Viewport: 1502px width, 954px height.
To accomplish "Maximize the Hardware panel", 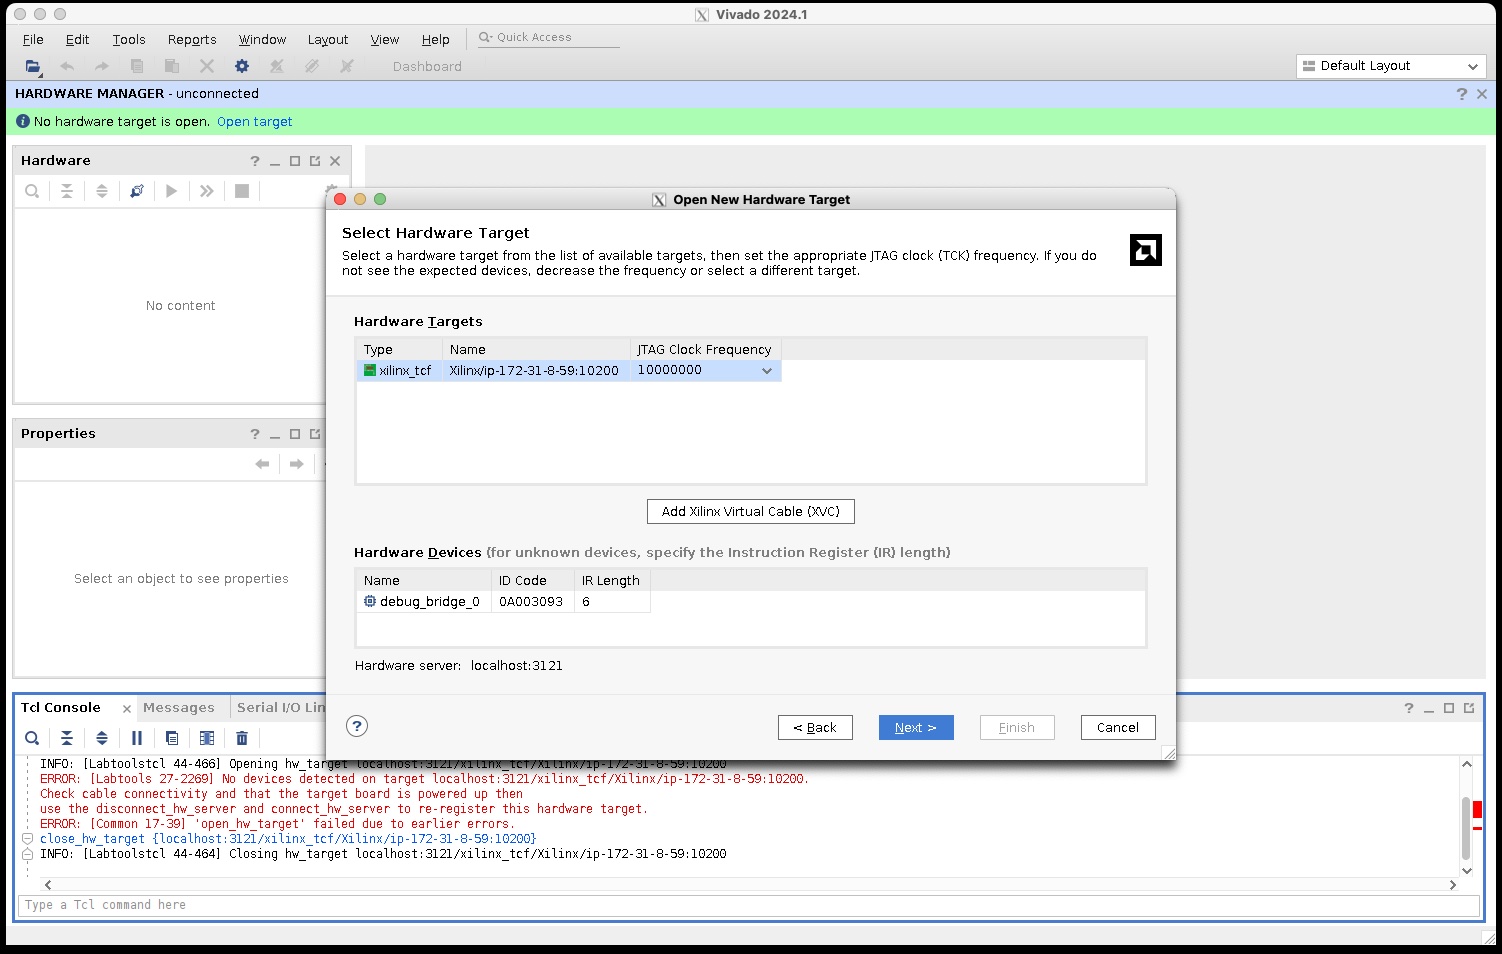I will 295,161.
